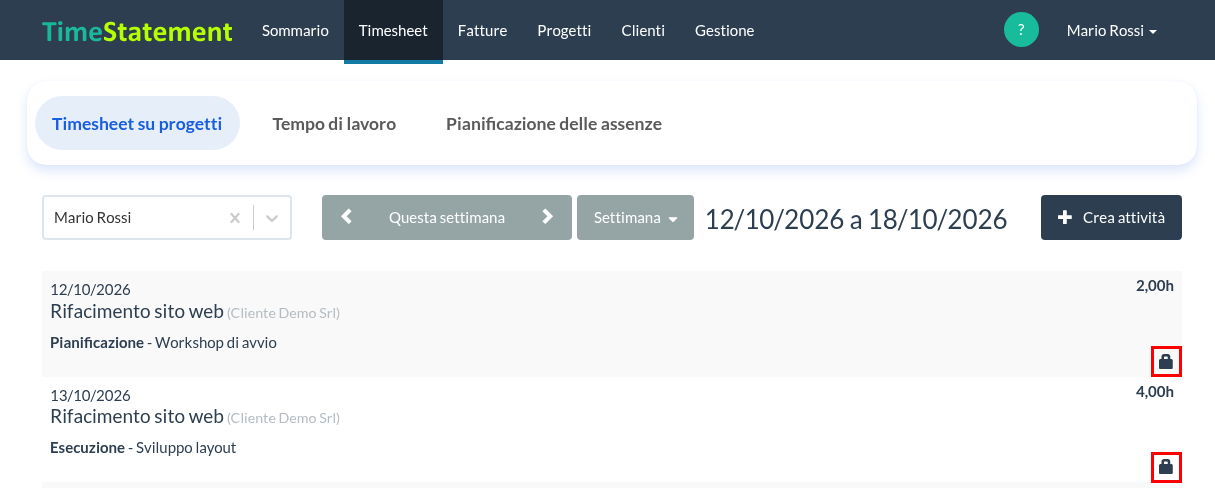Click the TimeStatement logo

[137, 31]
